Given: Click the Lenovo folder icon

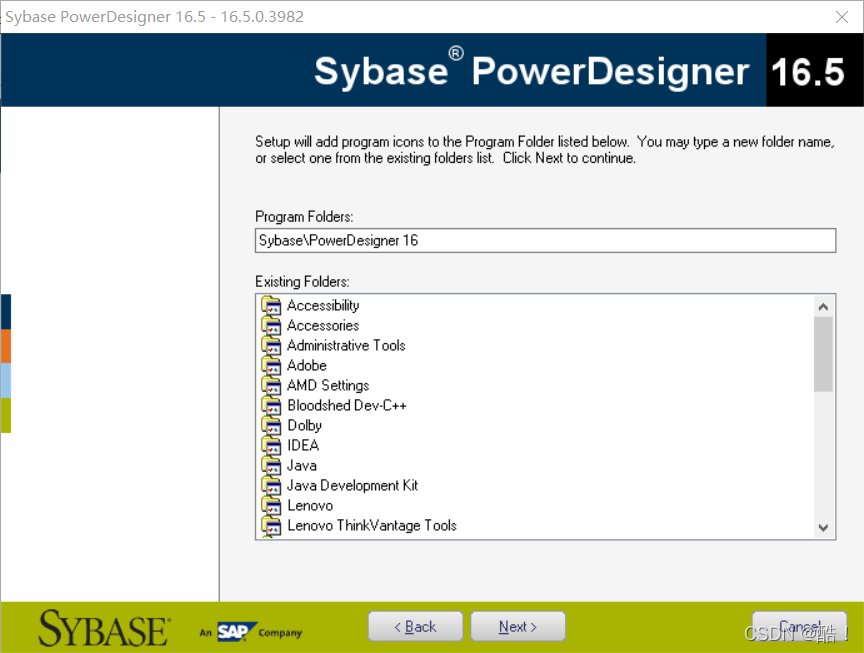Looking at the screenshot, I should click(271, 506).
